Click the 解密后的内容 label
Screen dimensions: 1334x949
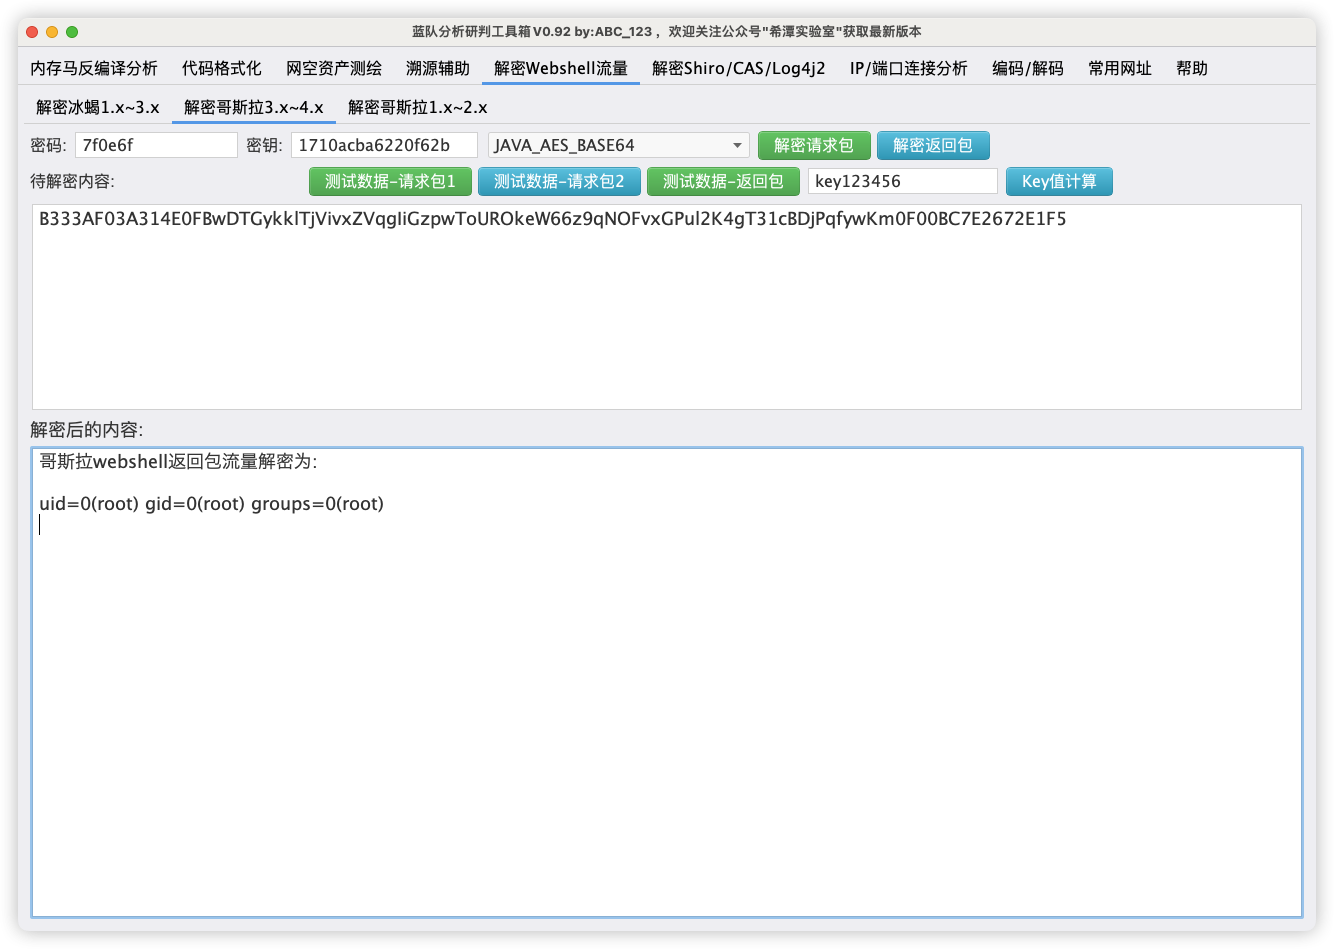pos(87,430)
